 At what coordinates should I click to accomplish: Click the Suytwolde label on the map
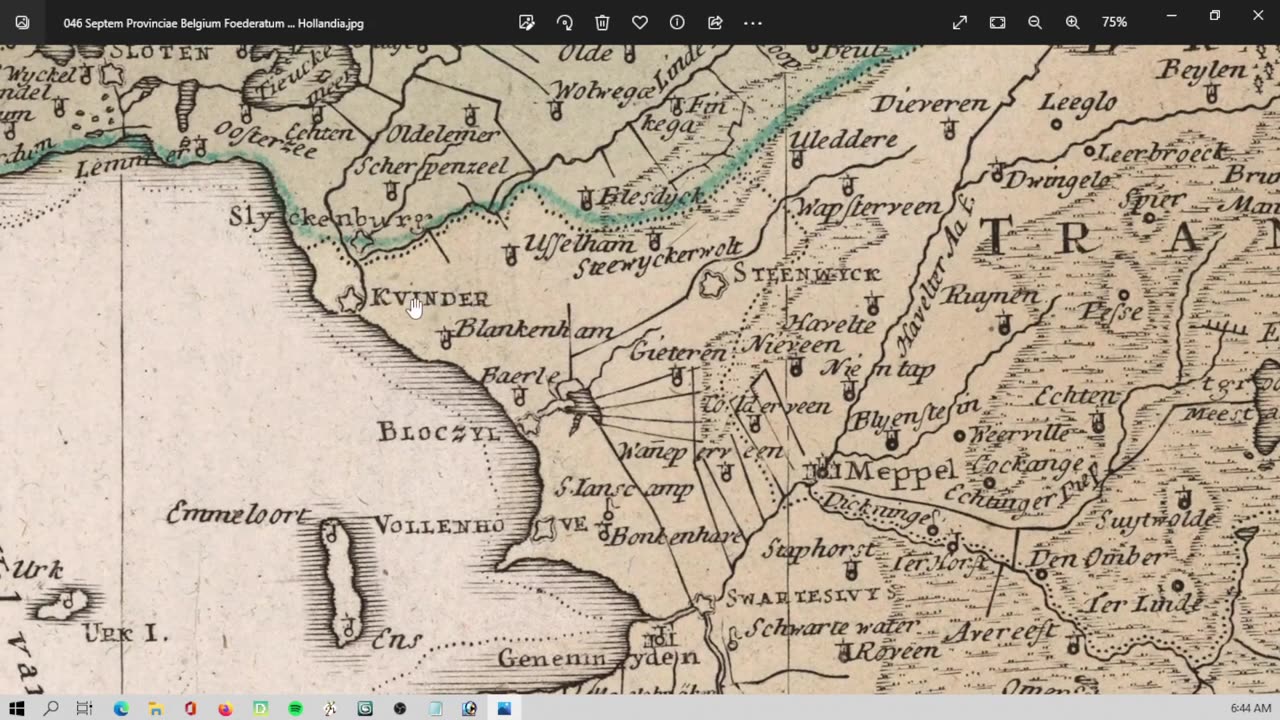tap(1156, 520)
